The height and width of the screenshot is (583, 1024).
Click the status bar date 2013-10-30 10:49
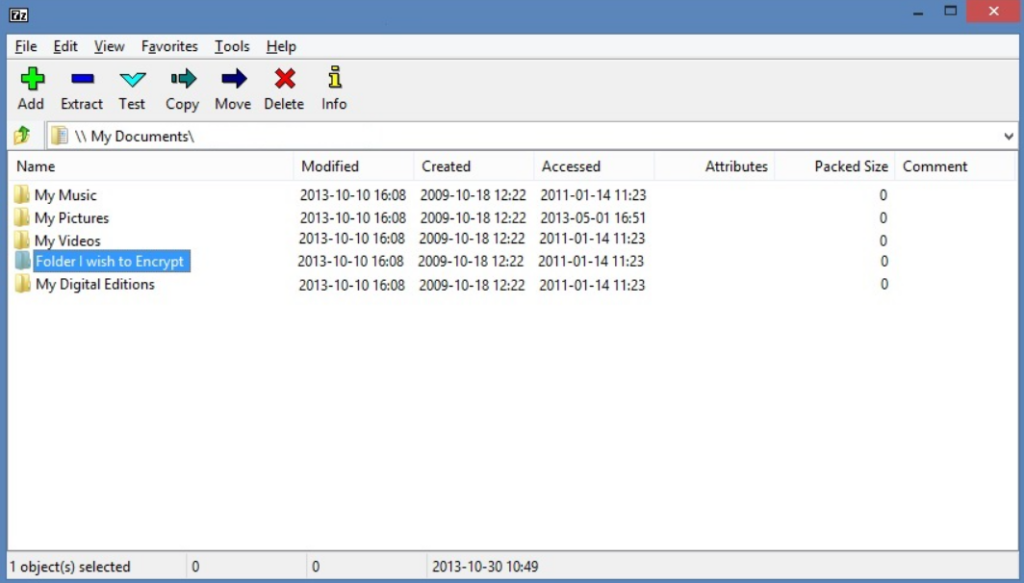pyautogui.click(x=485, y=566)
